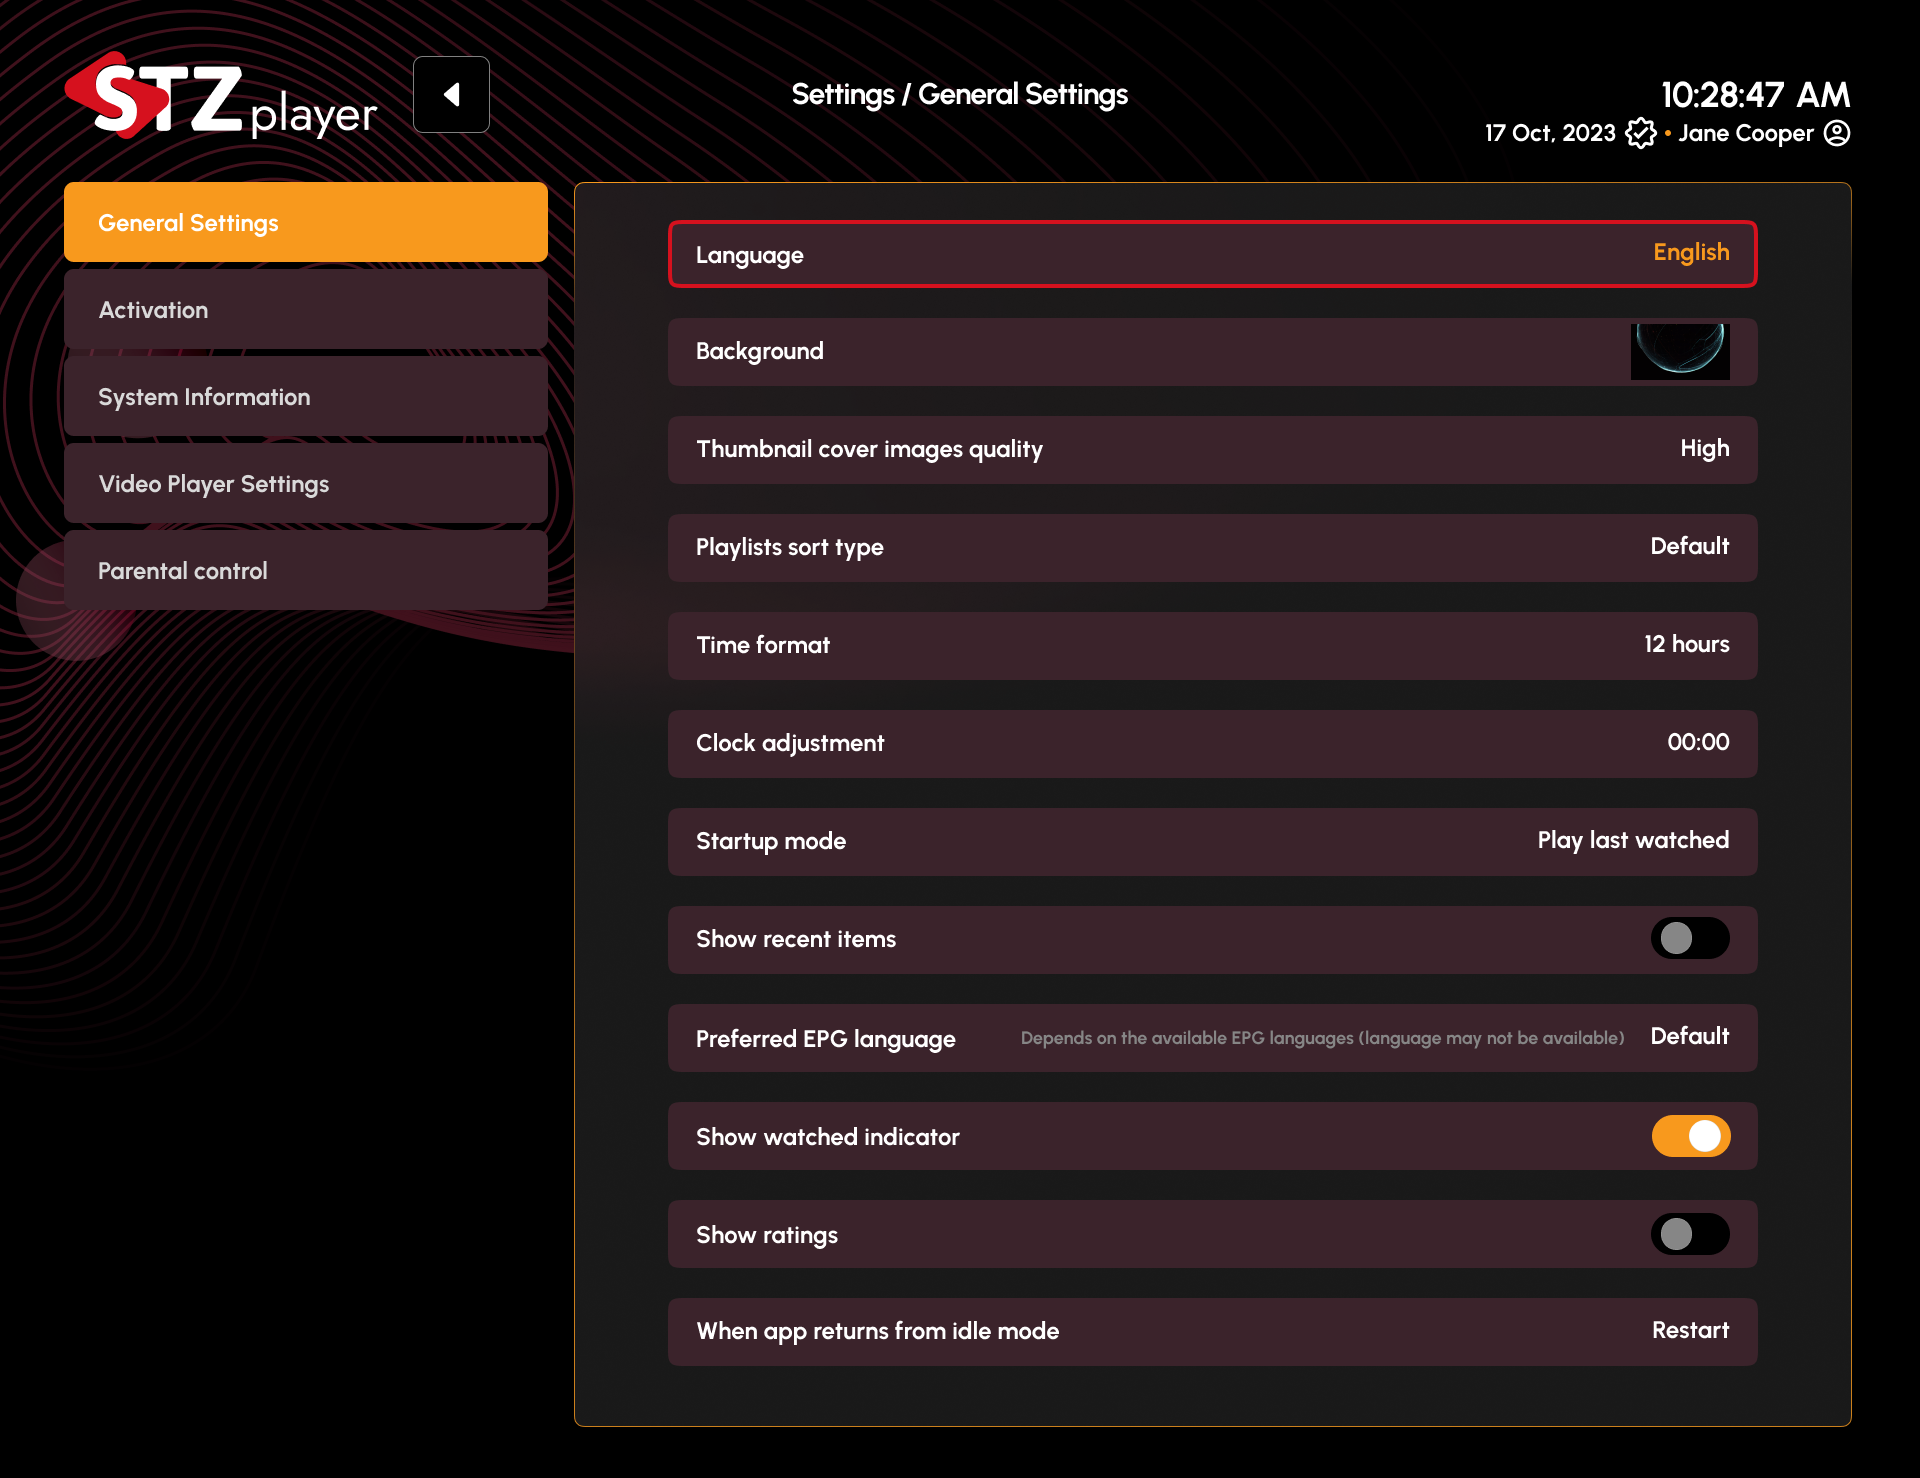Disable the Show watched indicator switch
Viewport: 1920px width, 1478px height.
click(x=1690, y=1136)
